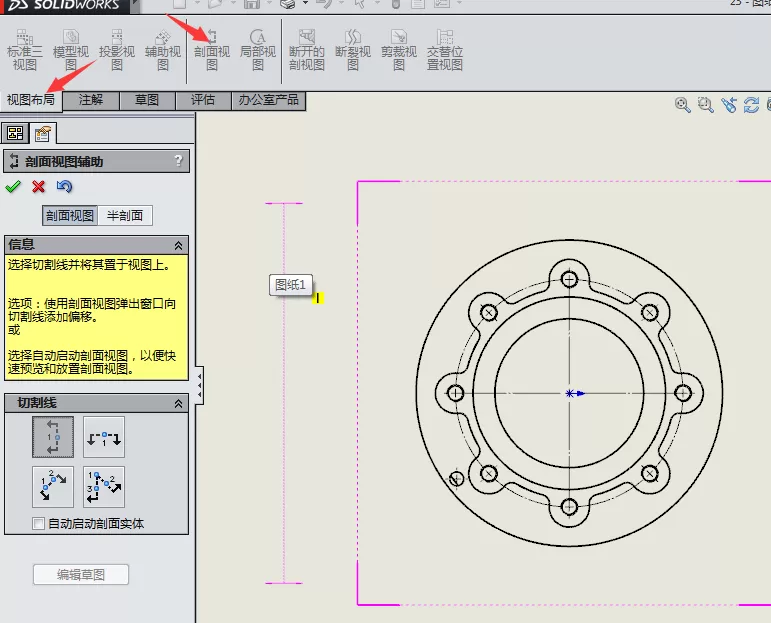Select the Model View (模型视图) tool
Screen dimensions: 771x623
click(70, 50)
